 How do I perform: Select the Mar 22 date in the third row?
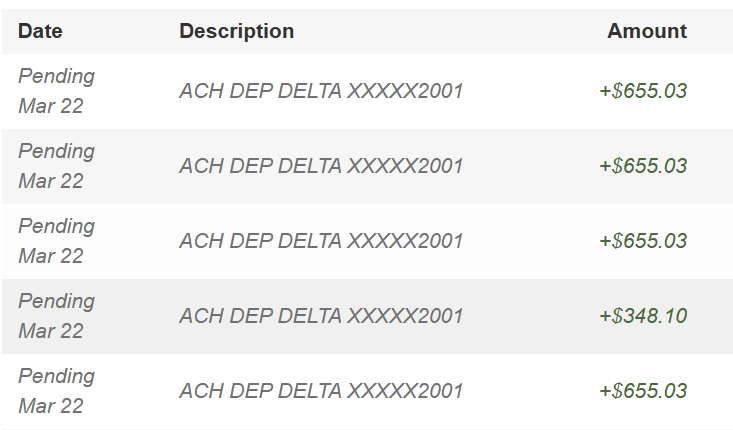[x=51, y=256]
